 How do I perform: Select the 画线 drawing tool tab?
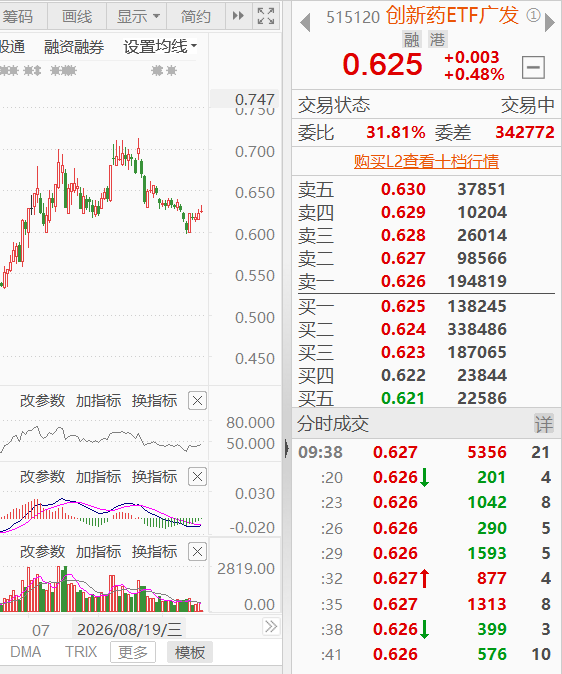click(x=77, y=16)
